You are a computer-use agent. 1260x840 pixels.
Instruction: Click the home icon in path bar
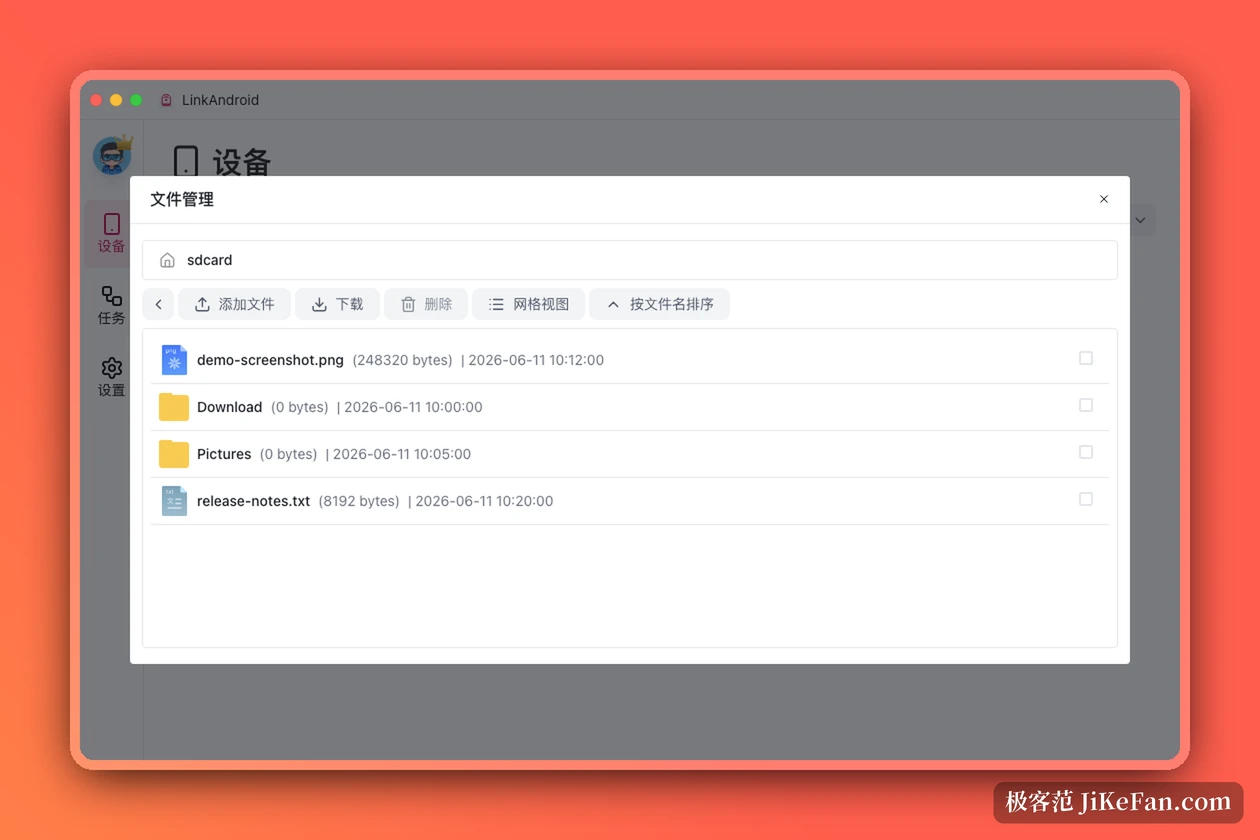tap(167, 260)
